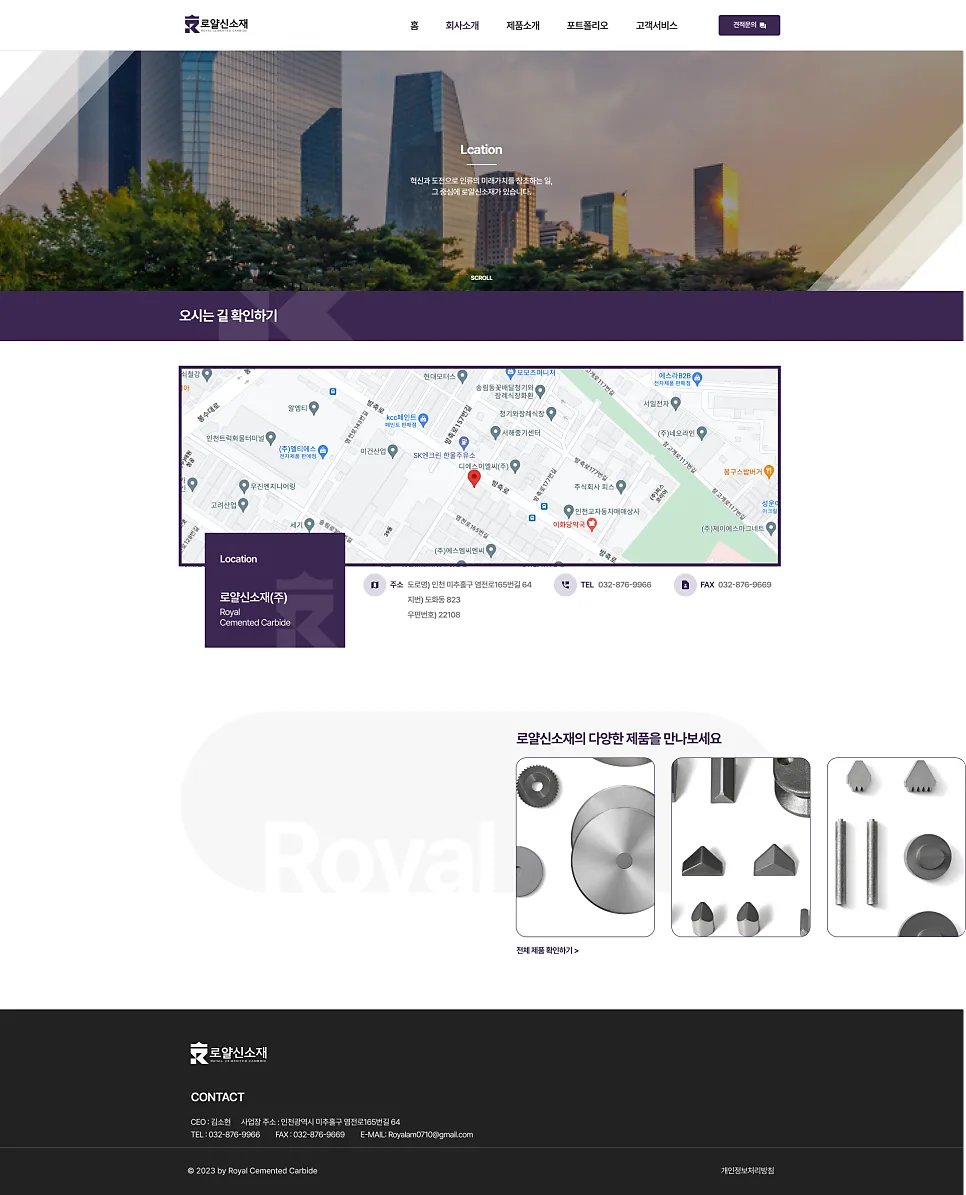Click the SCROLL indicator on hero banner
The image size is (966, 1195).
point(481,278)
